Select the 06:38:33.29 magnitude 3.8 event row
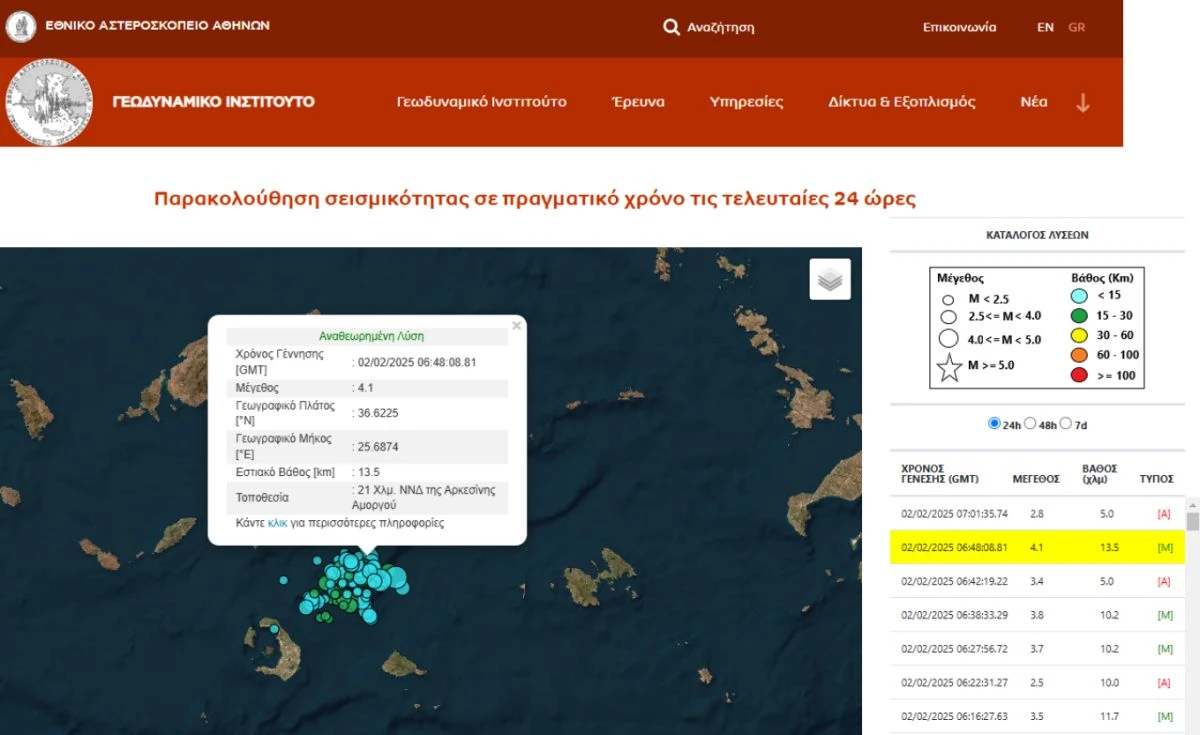Image resolution: width=1200 pixels, height=735 pixels. tap(1037, 615)
